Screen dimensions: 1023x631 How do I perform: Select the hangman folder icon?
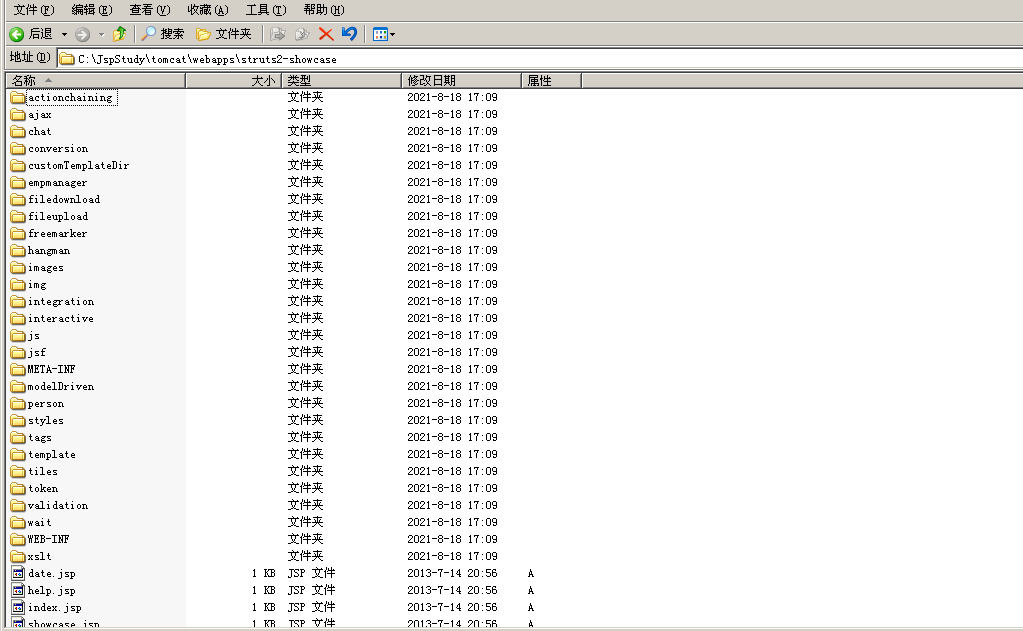[x=18, y=251]
